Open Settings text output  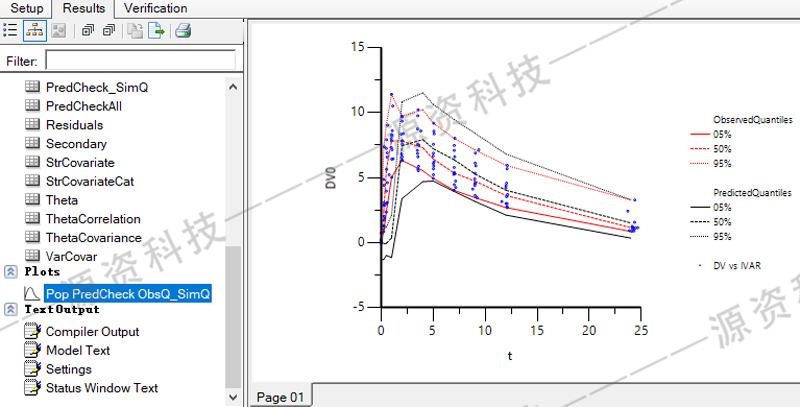tap(69, 369)
